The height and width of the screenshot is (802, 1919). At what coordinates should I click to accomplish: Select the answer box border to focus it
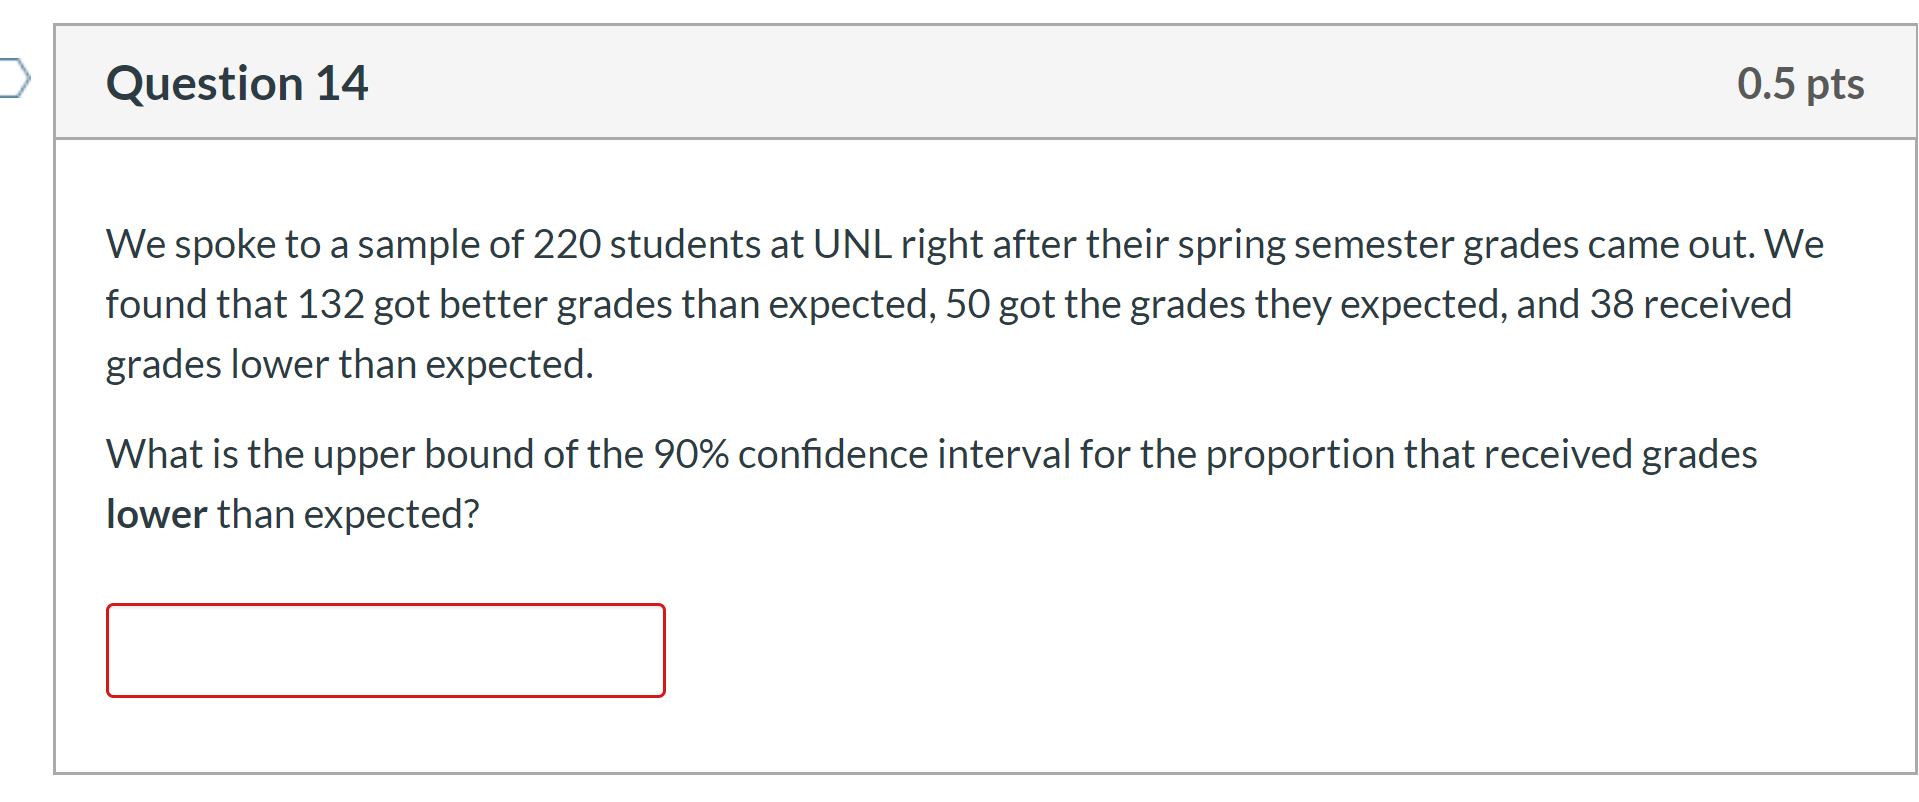385,606
